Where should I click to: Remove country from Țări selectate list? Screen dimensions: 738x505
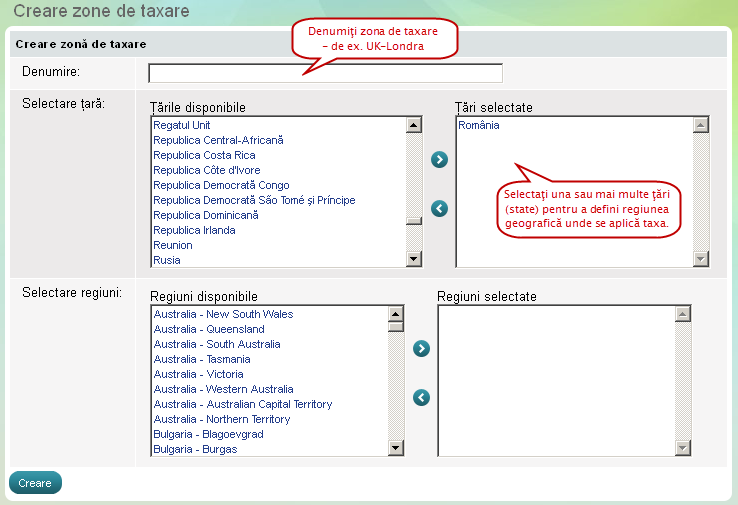439,209
